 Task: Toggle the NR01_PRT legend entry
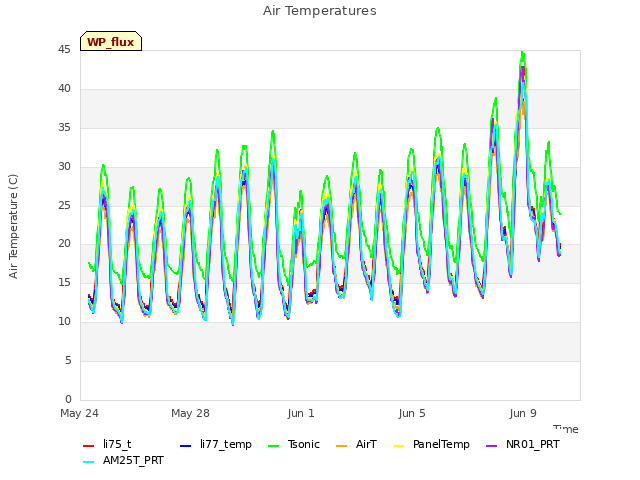pyautogui.click(x=522, y=444)
